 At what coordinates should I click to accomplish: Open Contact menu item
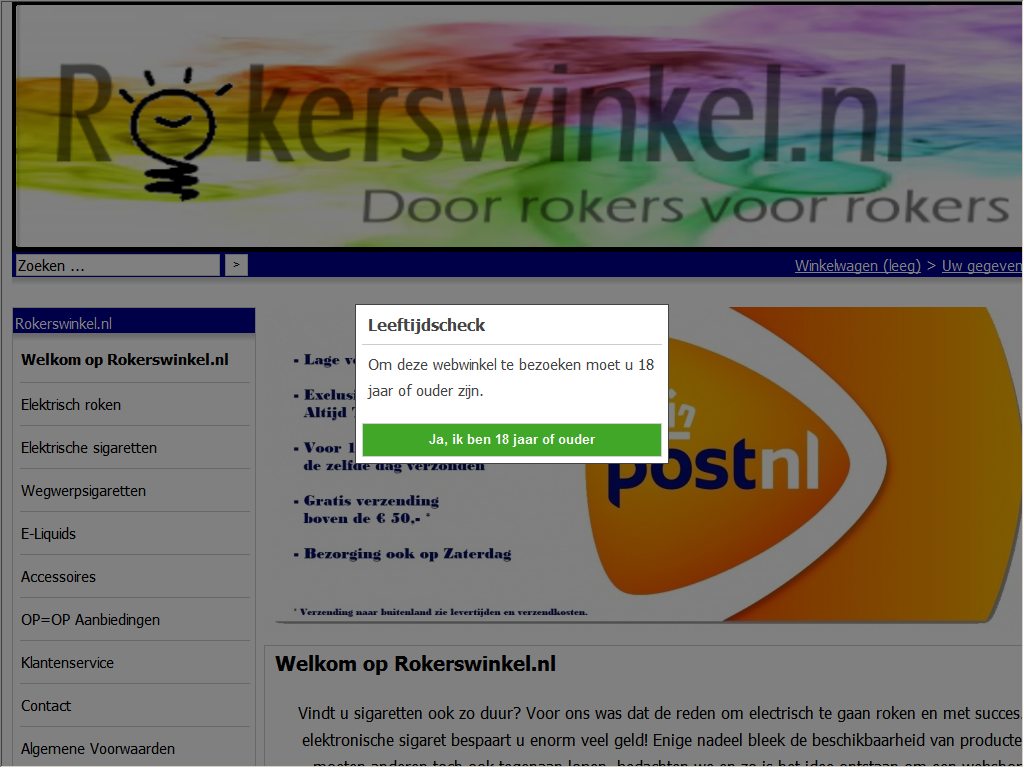46,706
